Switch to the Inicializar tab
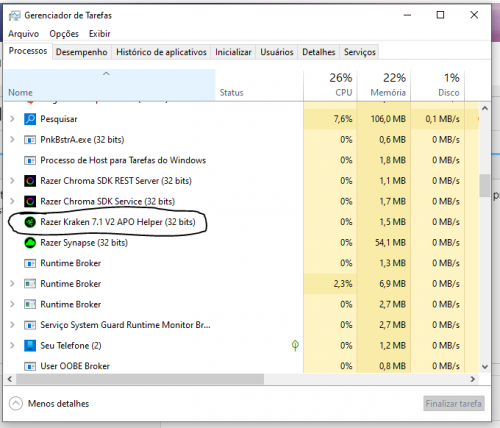The image size is (500, 428). point(233,52)
